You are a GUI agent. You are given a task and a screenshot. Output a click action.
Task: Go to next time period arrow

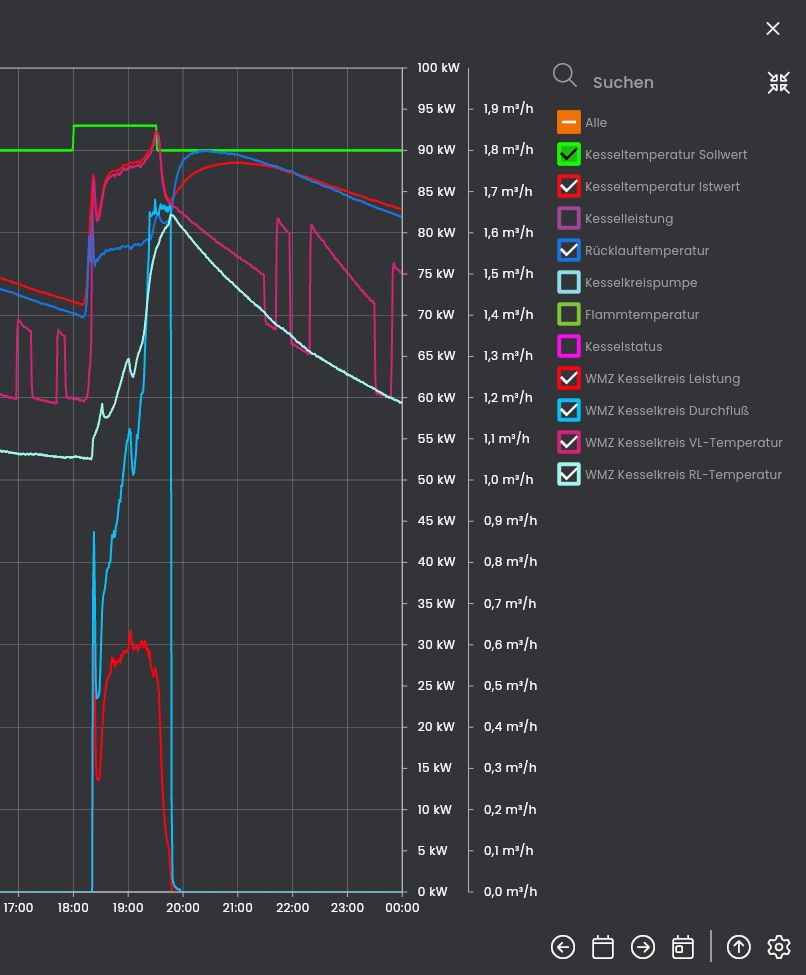(643, 947)
